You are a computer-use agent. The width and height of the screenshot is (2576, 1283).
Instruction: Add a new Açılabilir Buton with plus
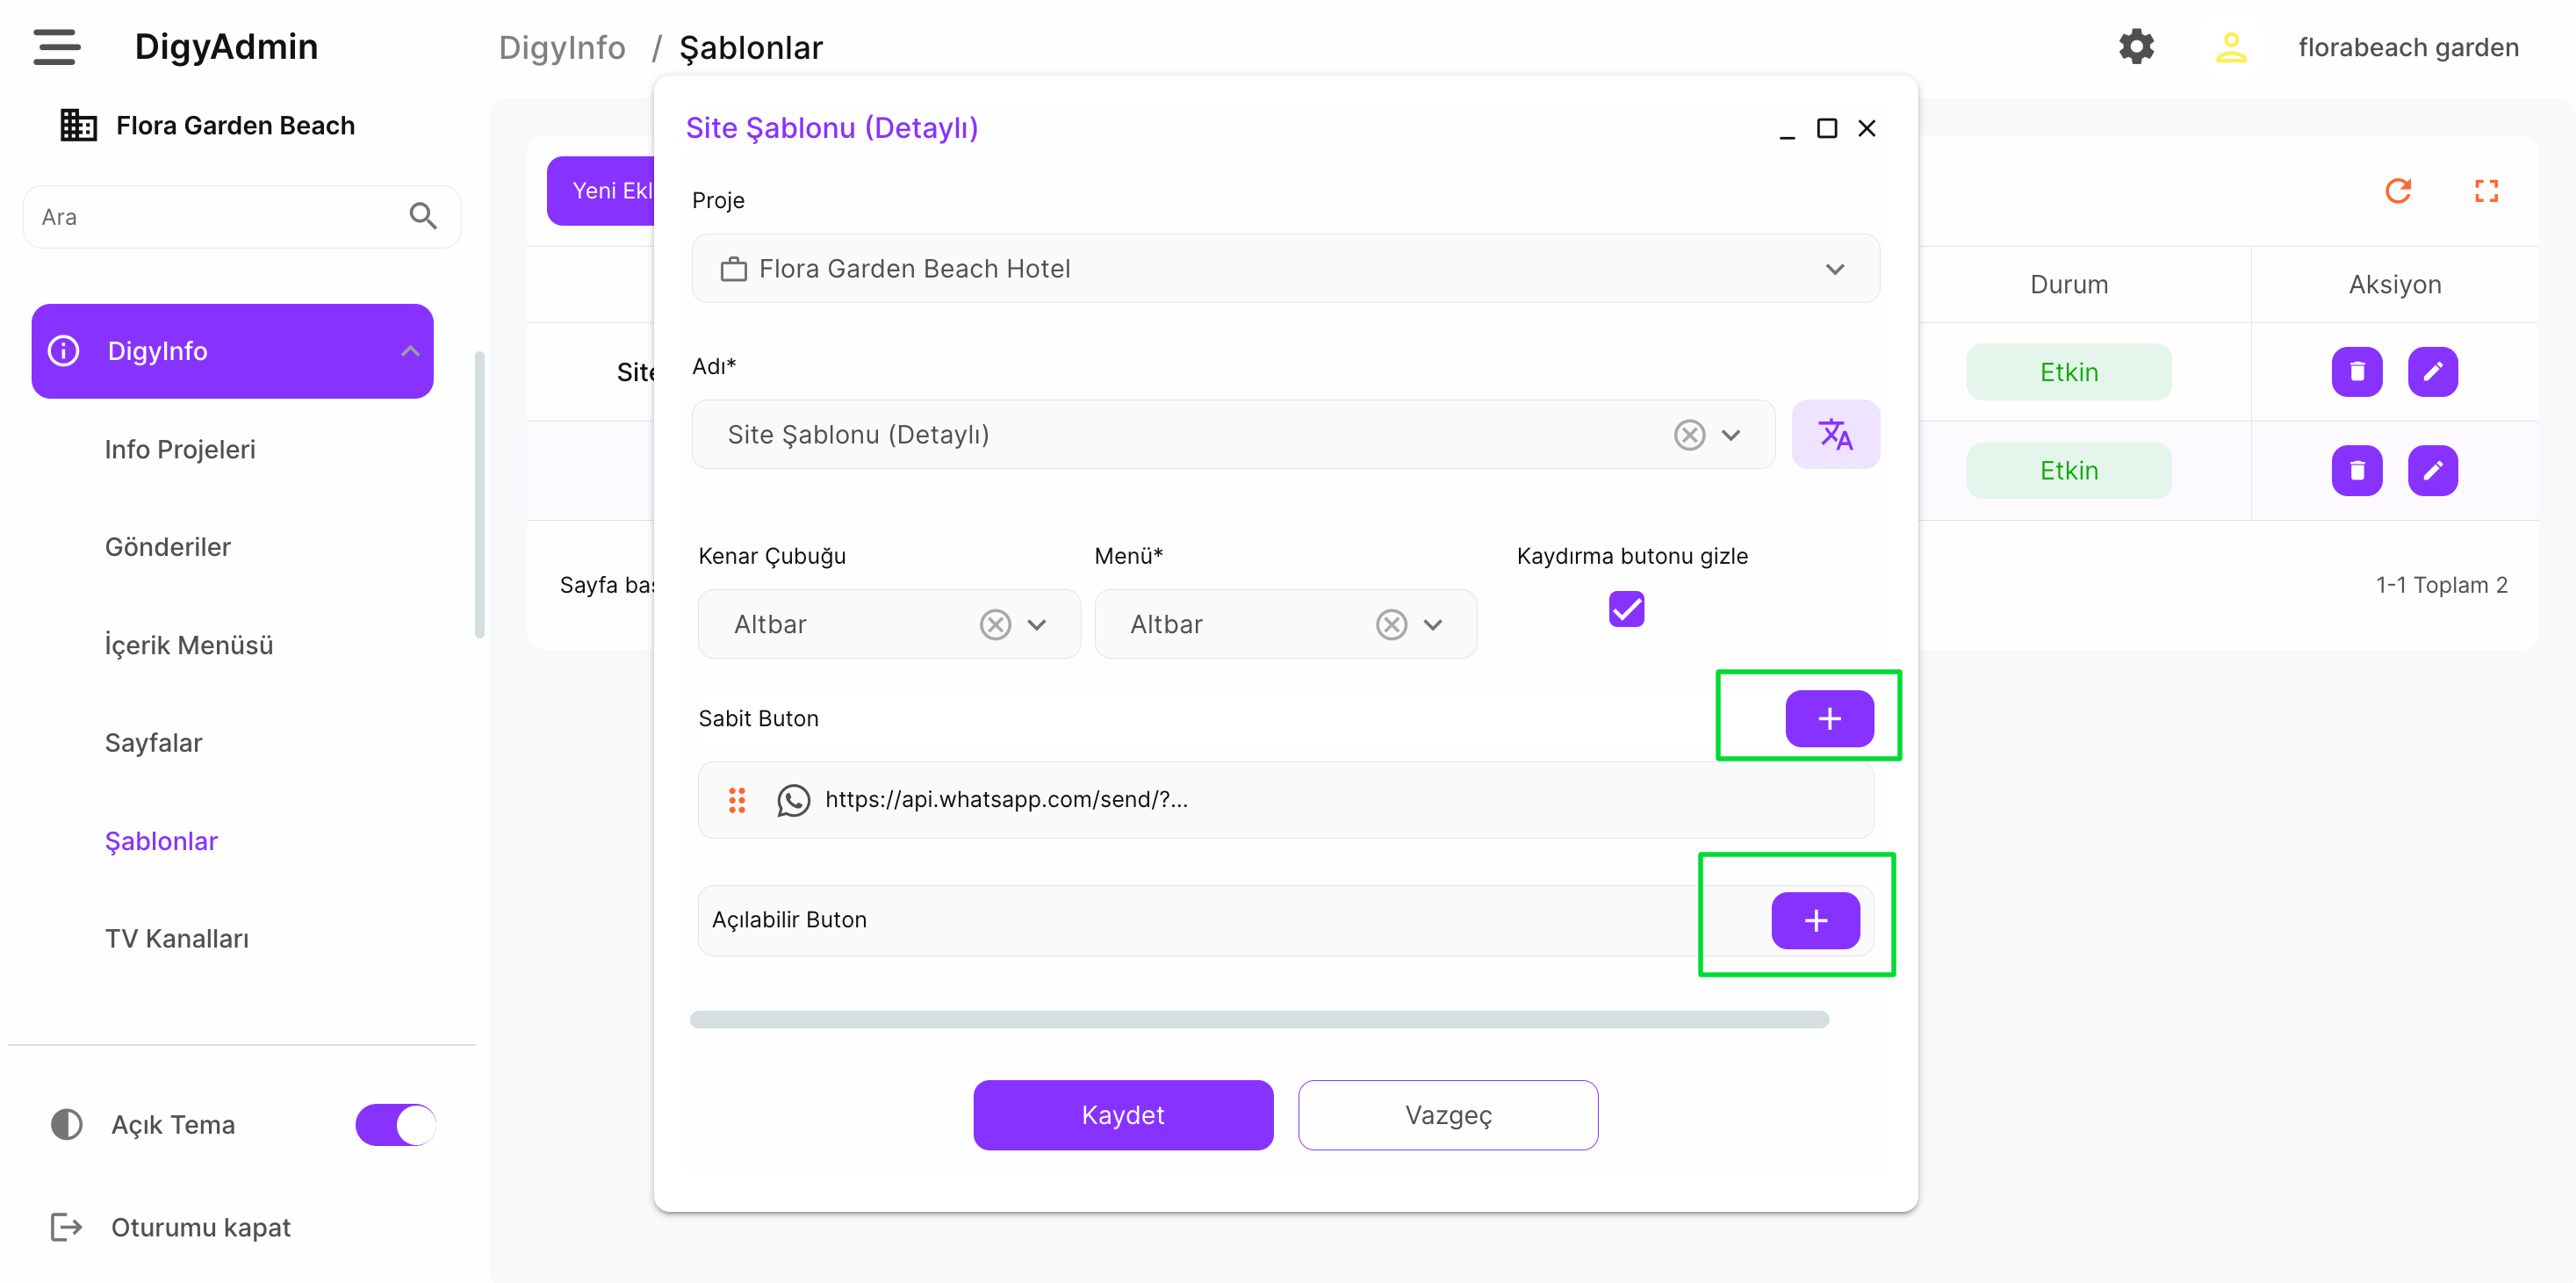point(1814,920)
